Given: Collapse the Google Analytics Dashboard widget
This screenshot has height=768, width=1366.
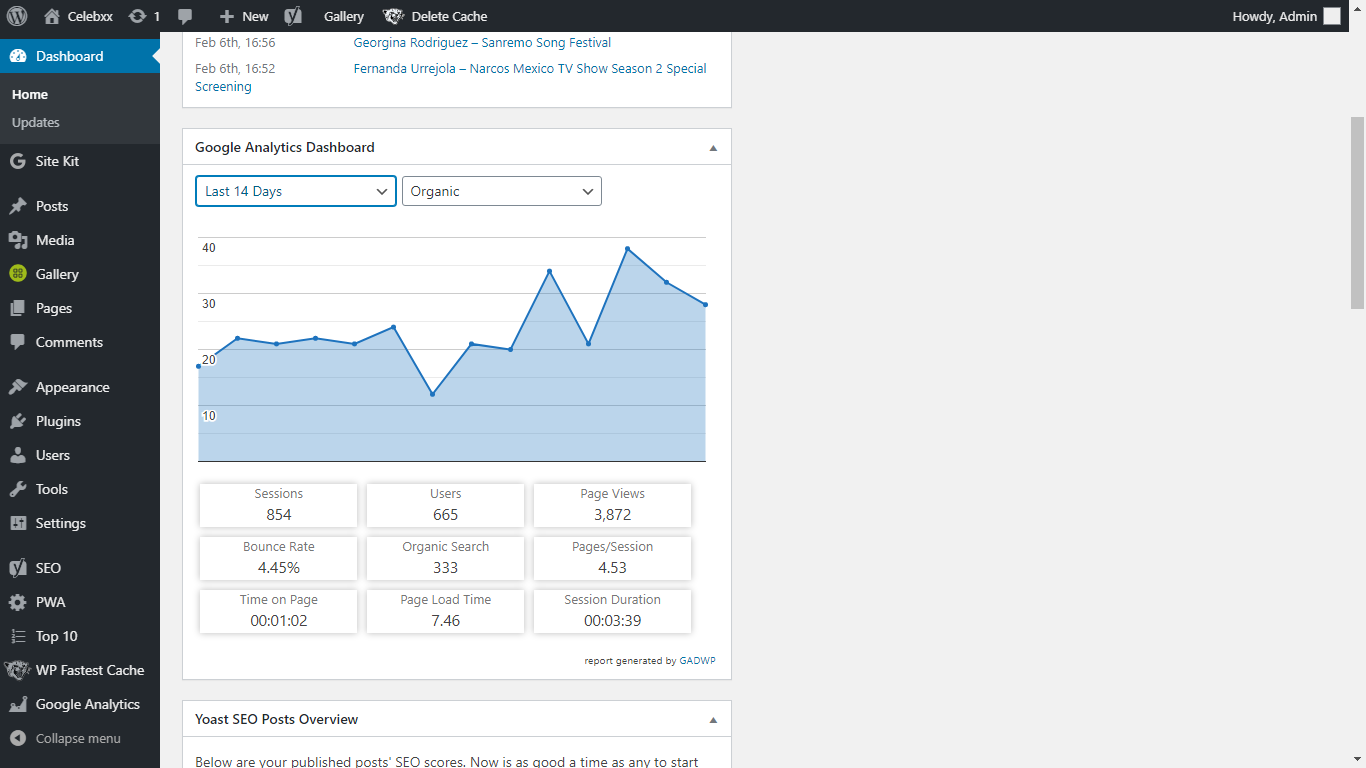Looking at the screenshot, I should pos(713,148).
